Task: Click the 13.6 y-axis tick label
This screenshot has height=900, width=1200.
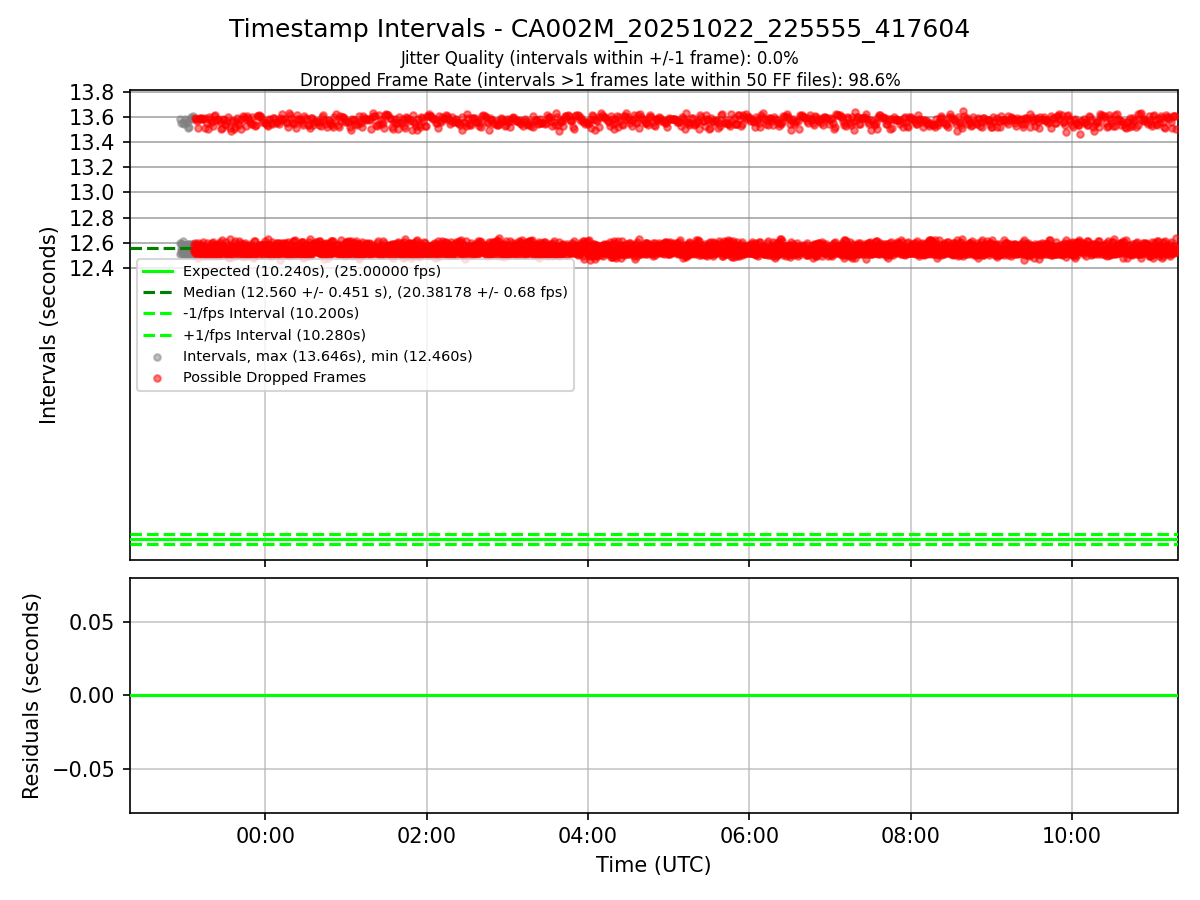Action: (94, 117)
